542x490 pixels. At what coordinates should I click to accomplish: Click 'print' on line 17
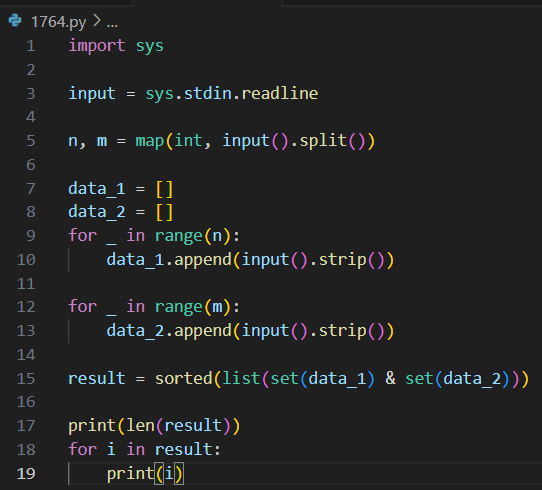tap(92, 426)
